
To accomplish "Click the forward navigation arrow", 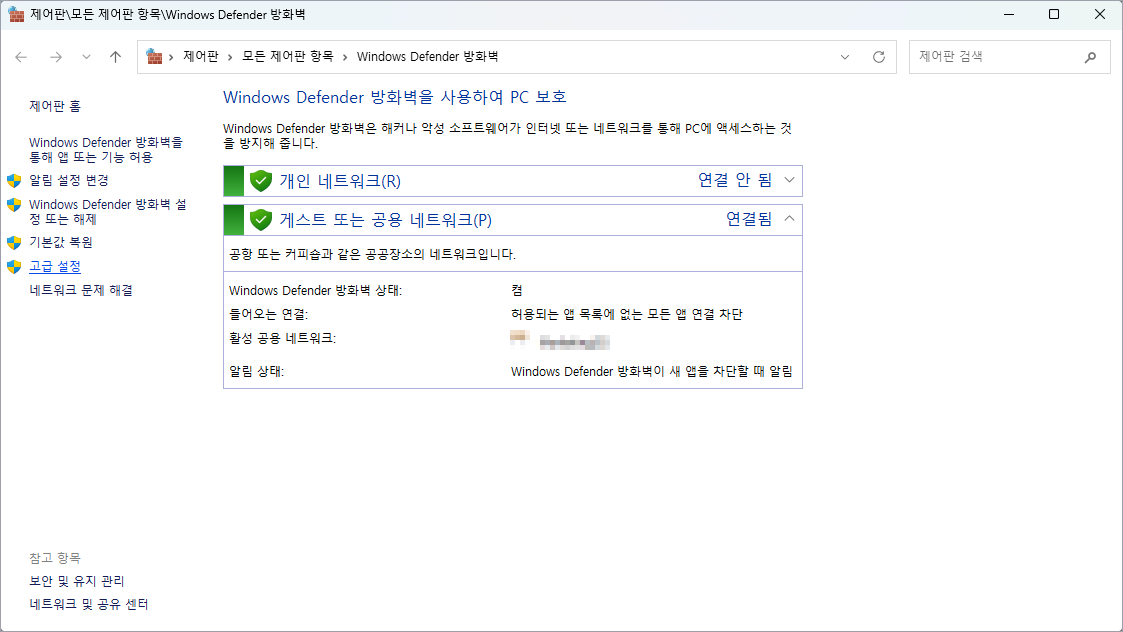I will pos(56,57).
